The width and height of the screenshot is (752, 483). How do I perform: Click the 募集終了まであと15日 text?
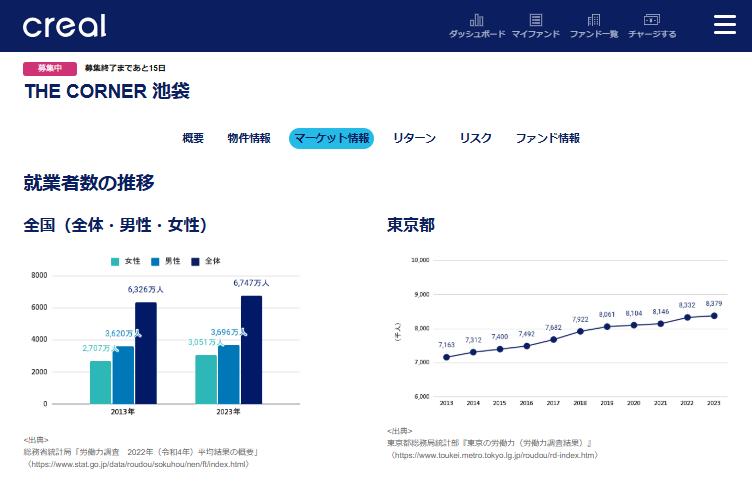(125, 68)
